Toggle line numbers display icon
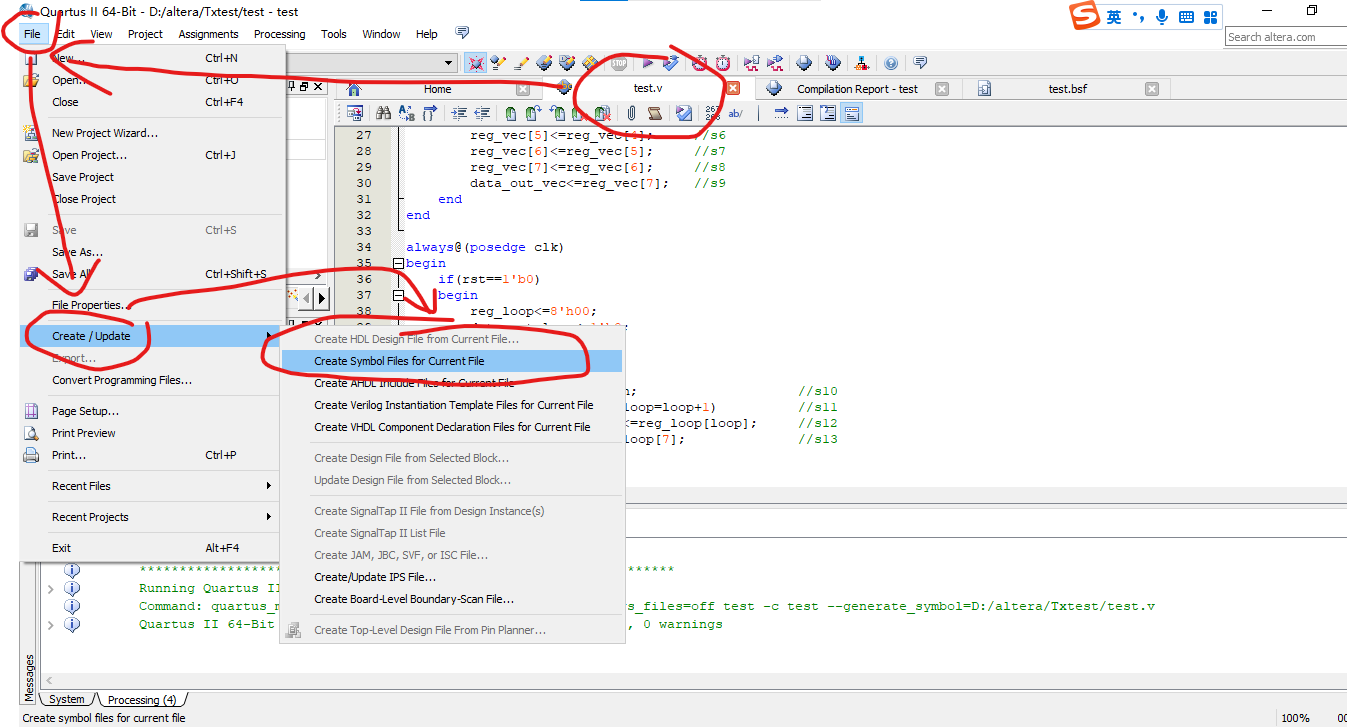Image resolution: width=1347 pixels, height=727 pixels. pos(712,113)
